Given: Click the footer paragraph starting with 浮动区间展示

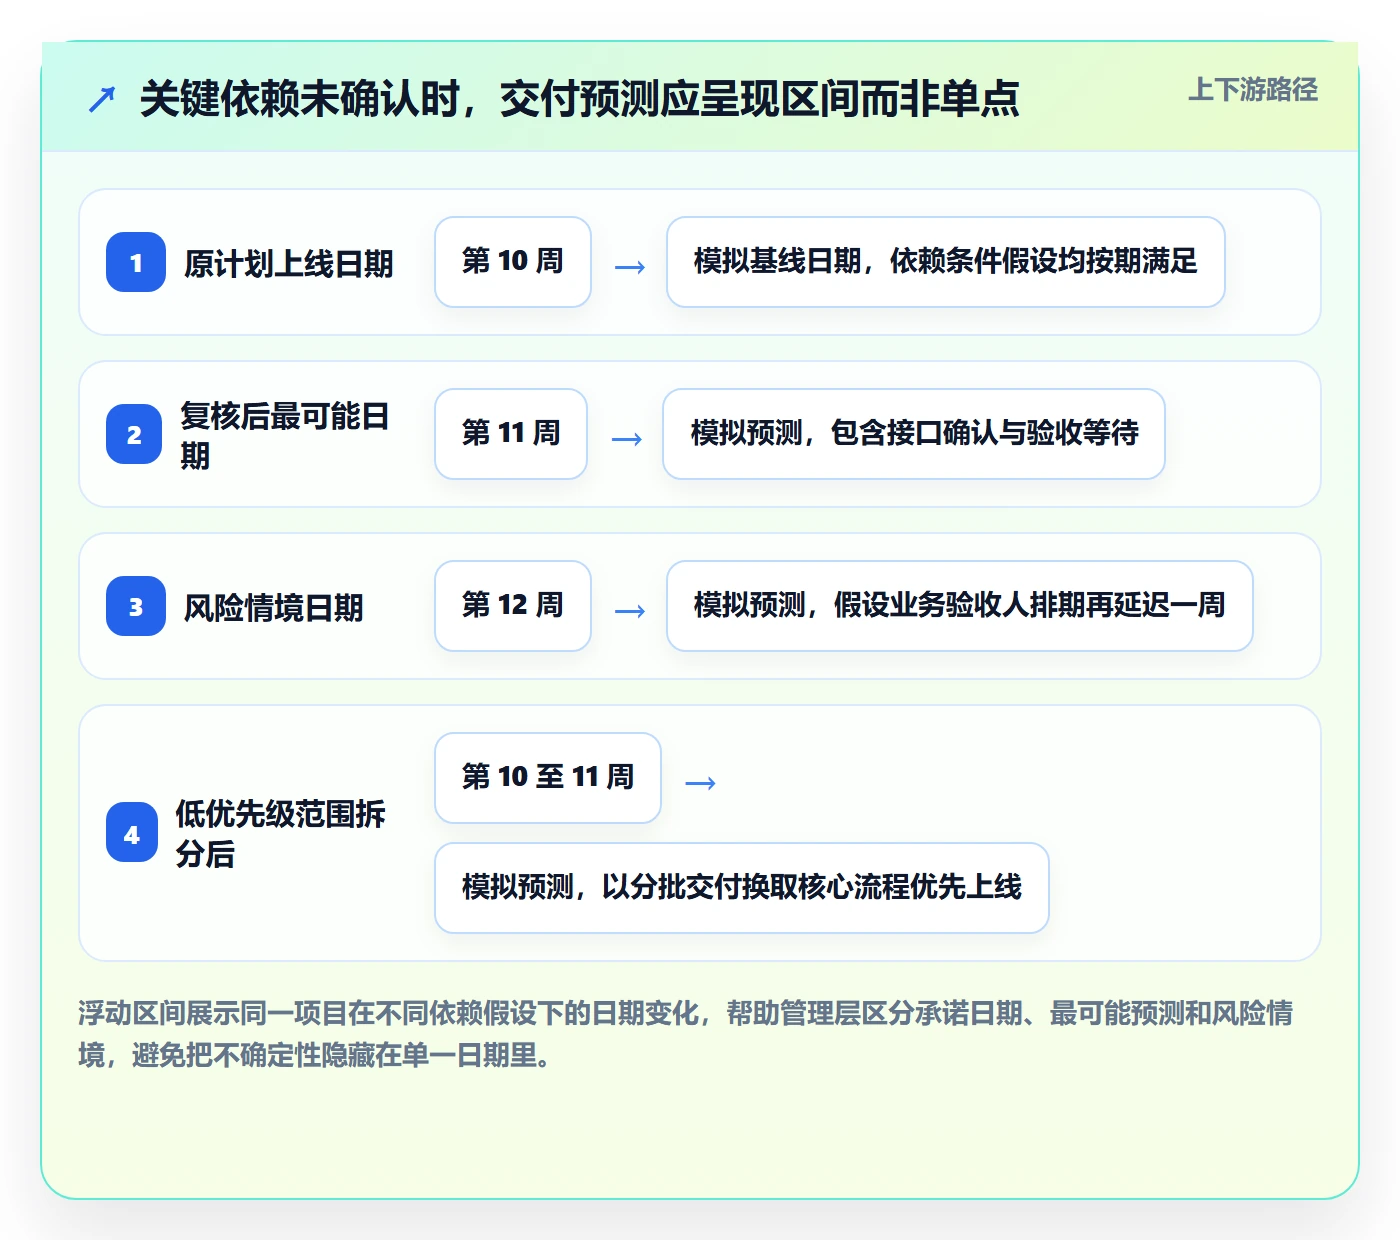Looking at the screenshot, I should [686, 1034].
